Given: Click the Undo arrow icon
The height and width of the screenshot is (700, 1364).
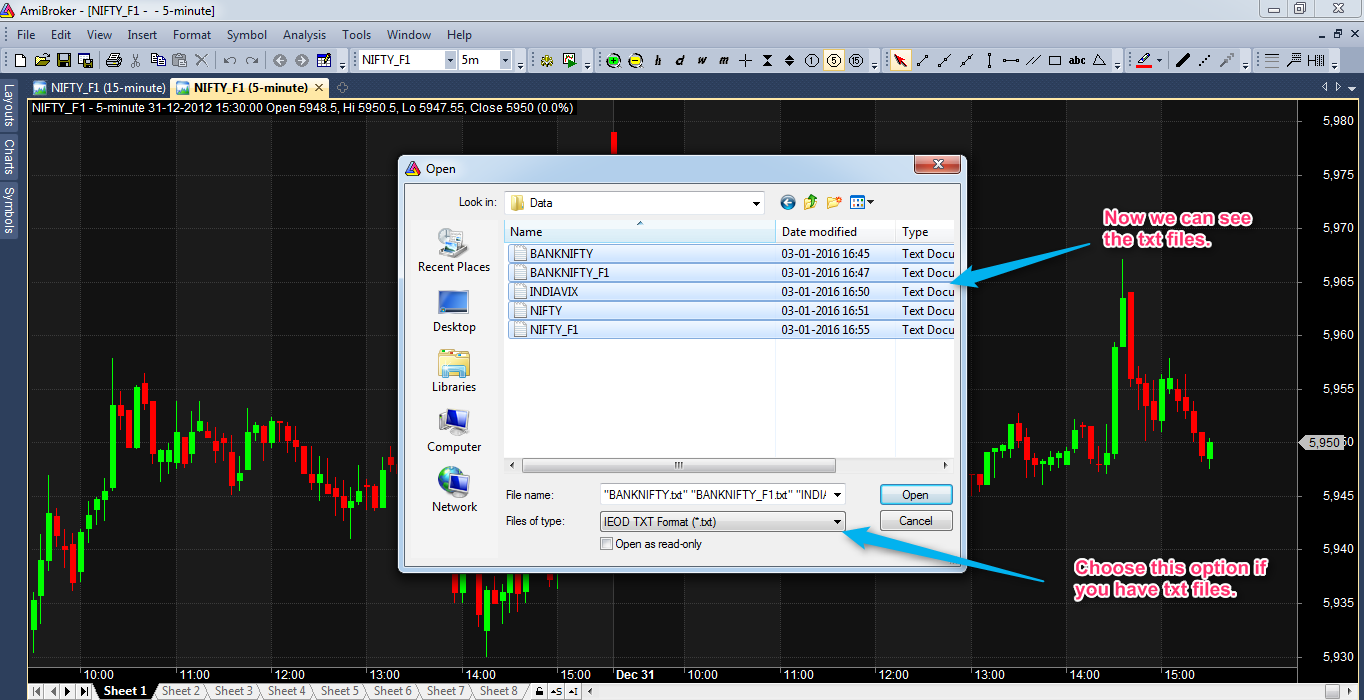Looking at the screenshot, I should coord(230,60).
